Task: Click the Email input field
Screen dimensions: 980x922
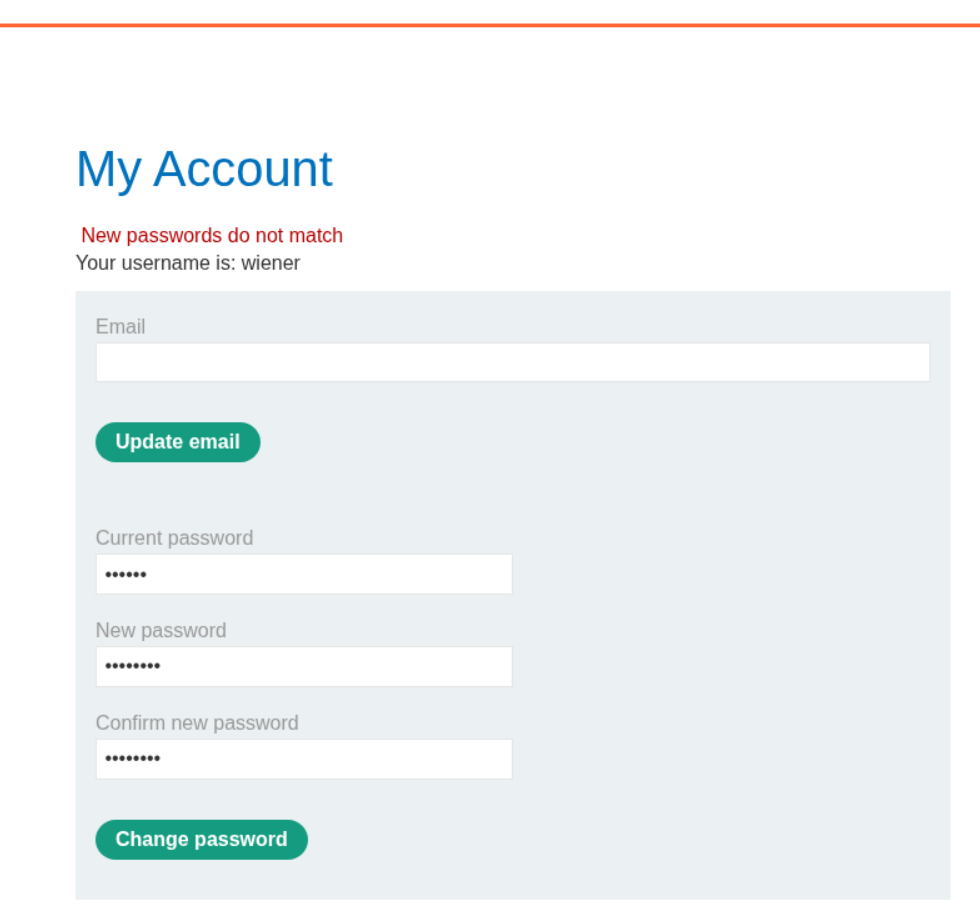Action: click(512, 362)
